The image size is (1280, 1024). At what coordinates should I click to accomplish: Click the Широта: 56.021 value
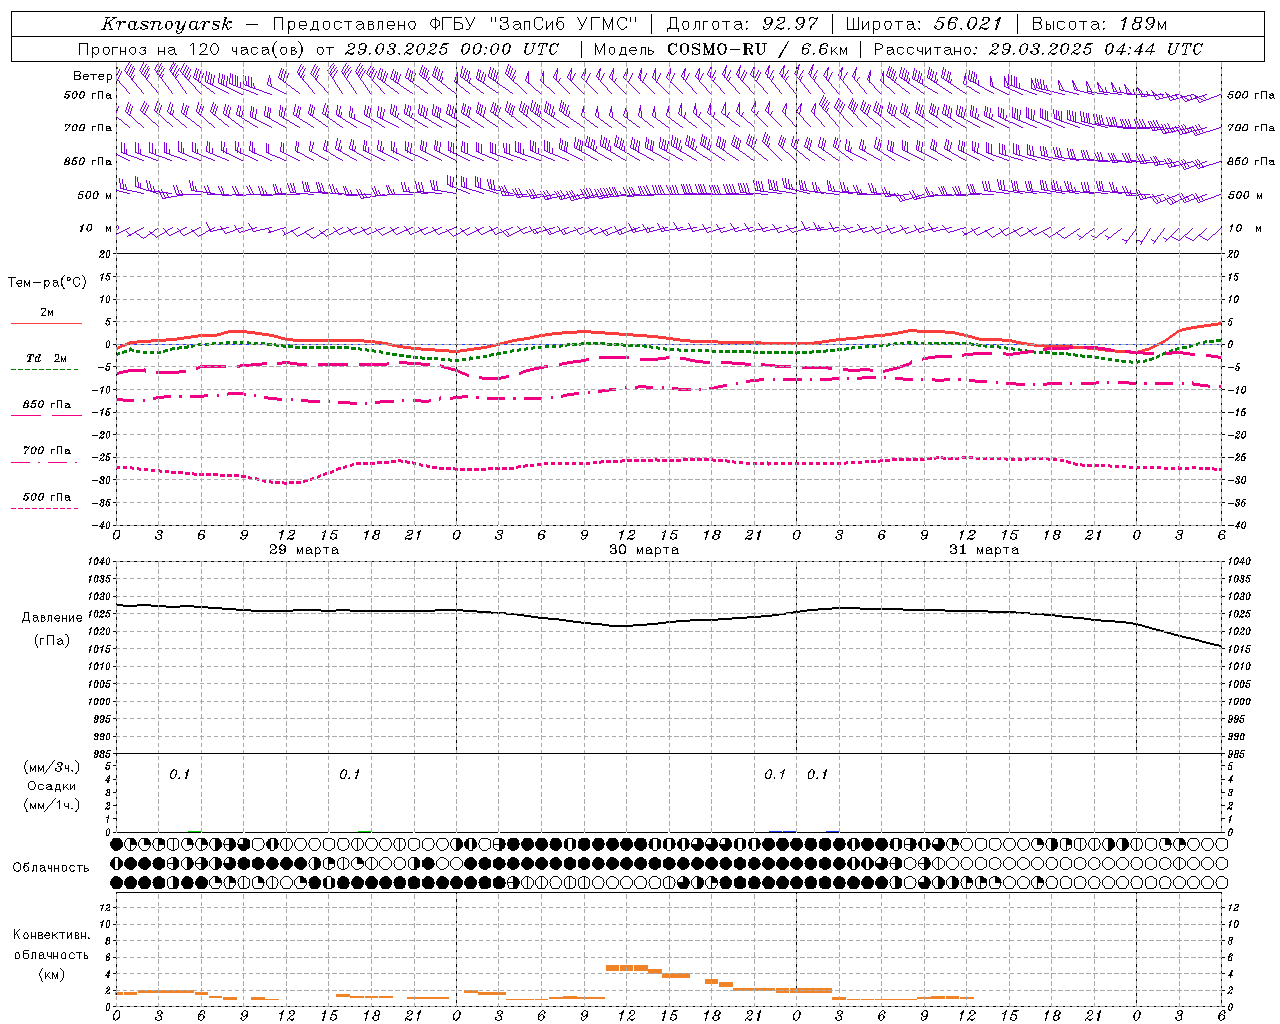(924, 24)
